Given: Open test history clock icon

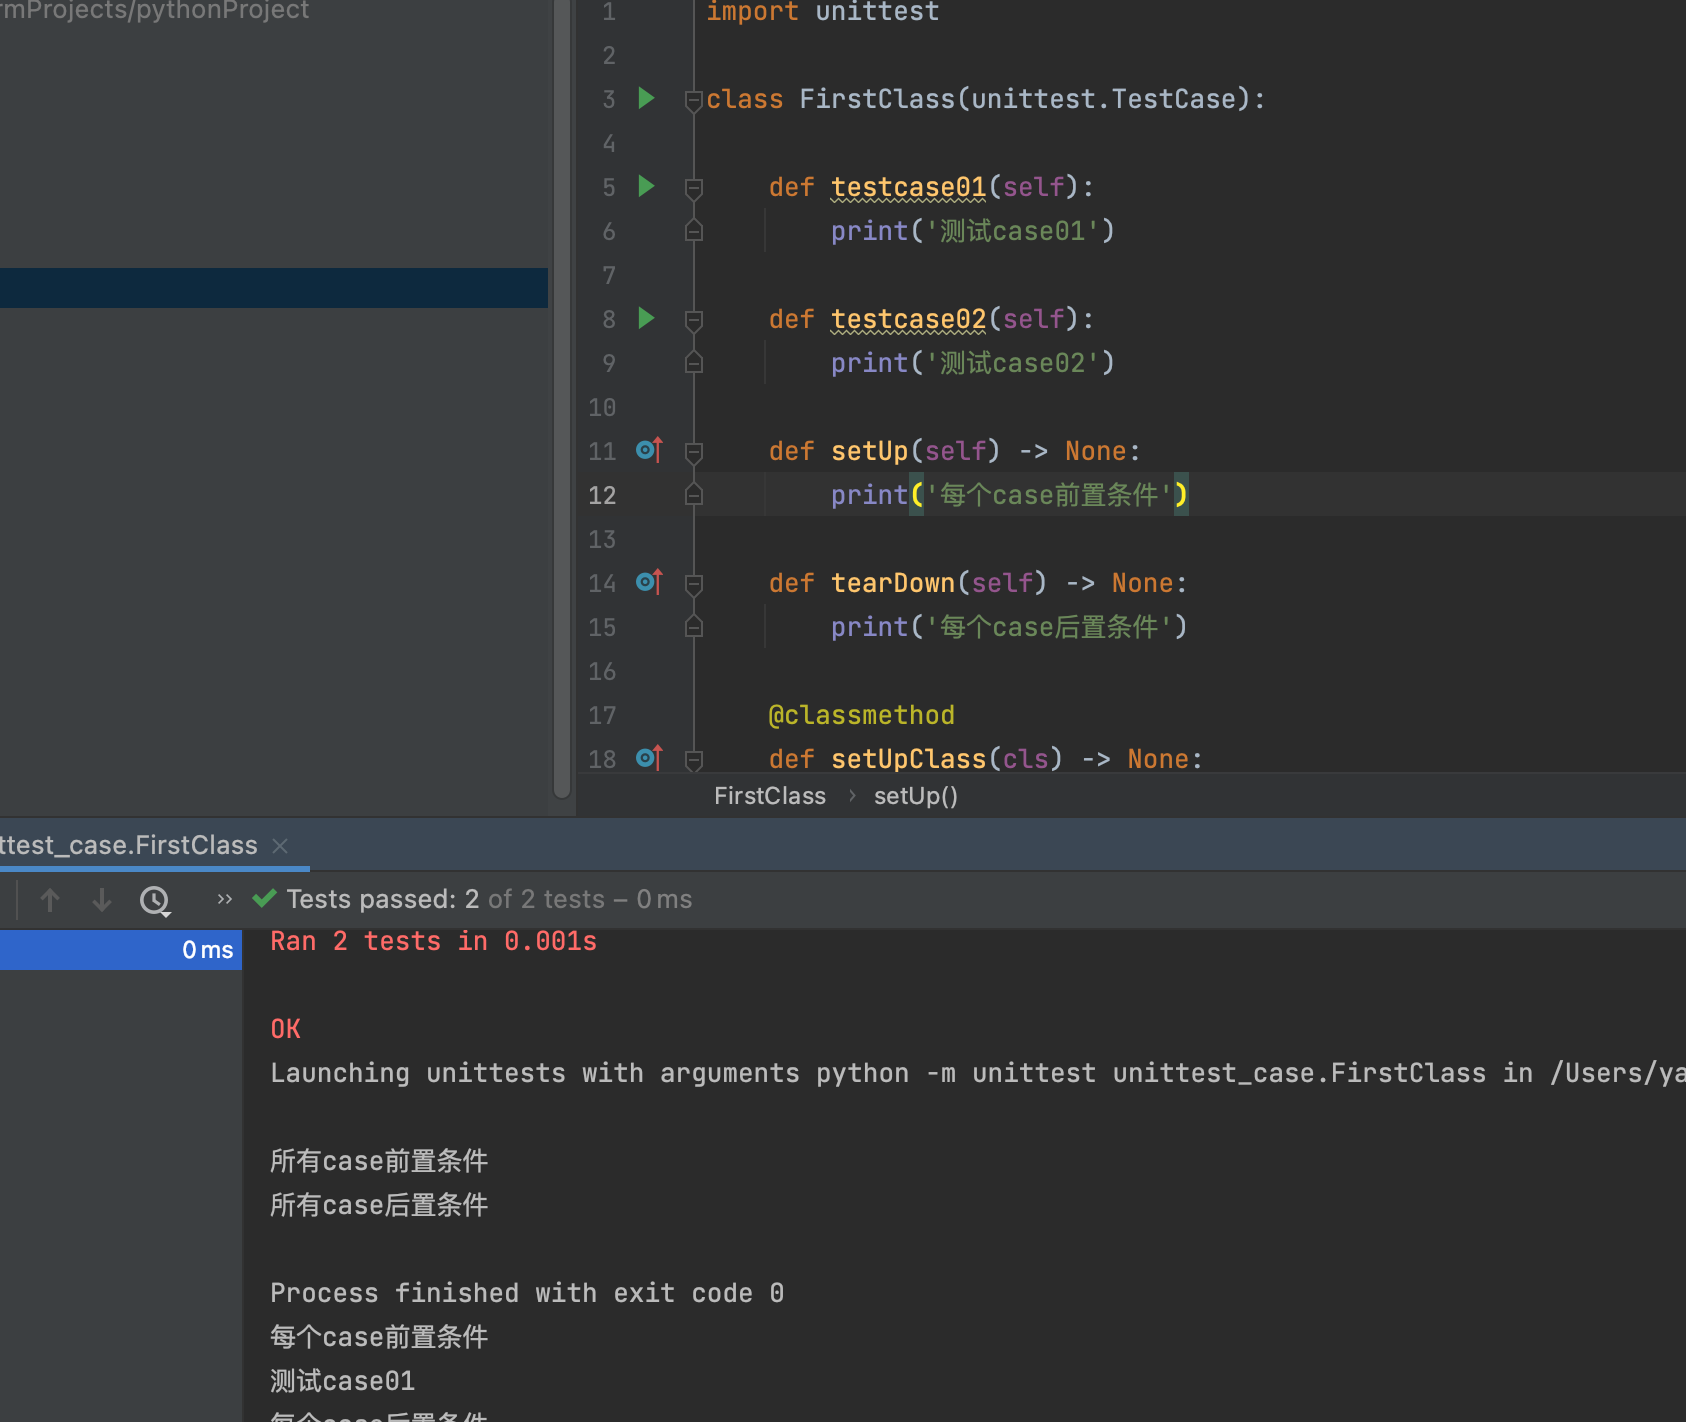Looking at the screenshot, I should pyautogui.click(x=155, y=901).
